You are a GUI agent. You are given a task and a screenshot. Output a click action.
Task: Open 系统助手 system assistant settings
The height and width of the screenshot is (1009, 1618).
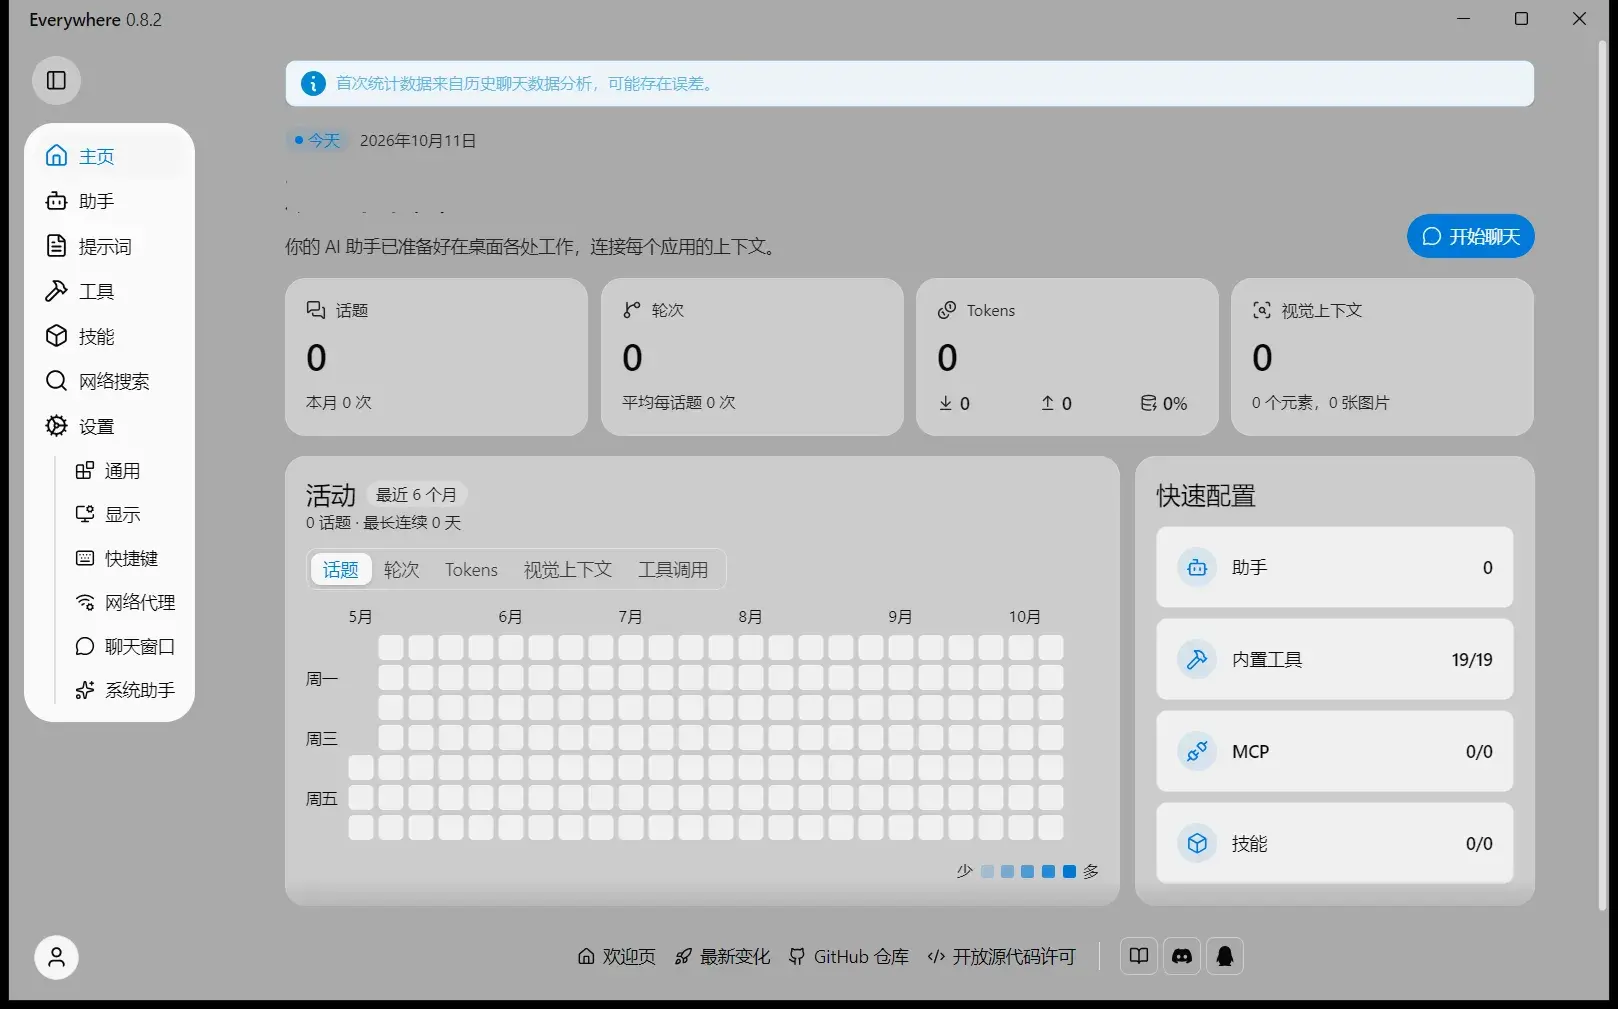point(124,690)
